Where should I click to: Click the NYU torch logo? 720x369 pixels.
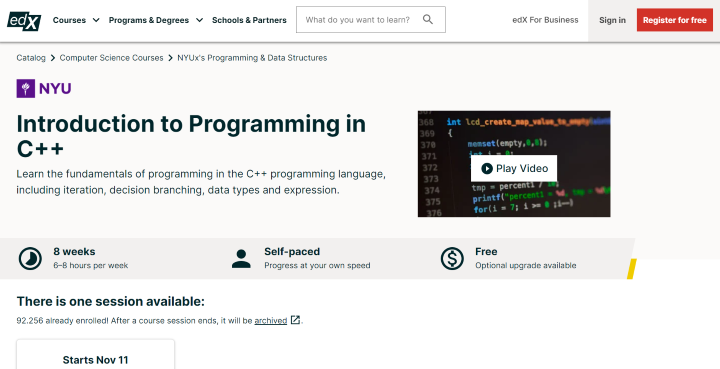point(26,88)
